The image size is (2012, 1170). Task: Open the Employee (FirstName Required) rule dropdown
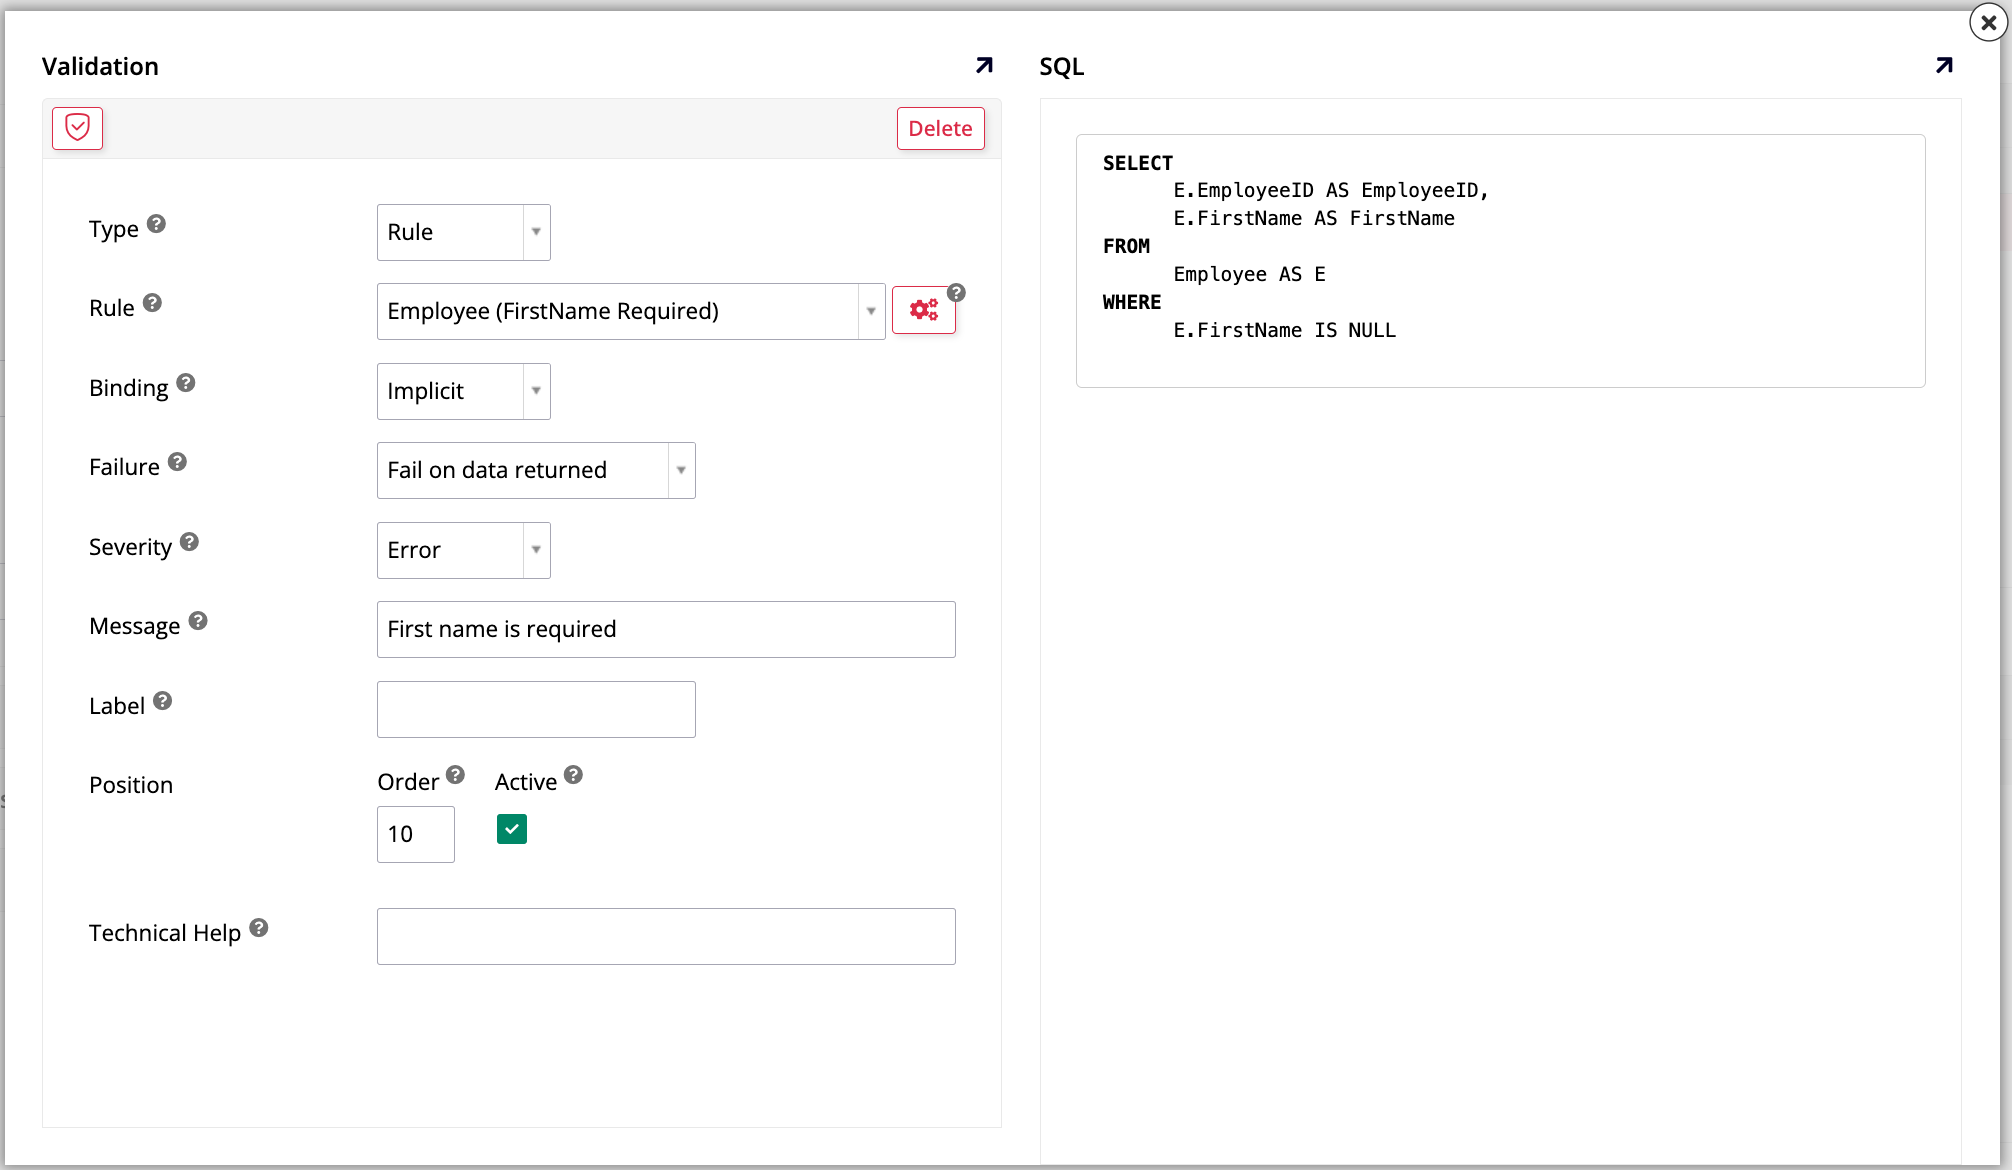point(630,311)
